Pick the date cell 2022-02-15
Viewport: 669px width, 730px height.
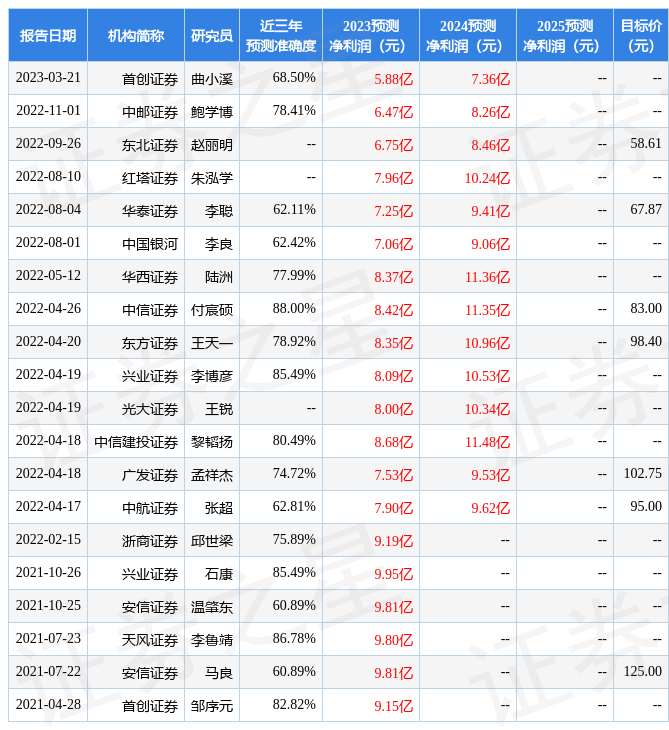(x=48, y=540)
